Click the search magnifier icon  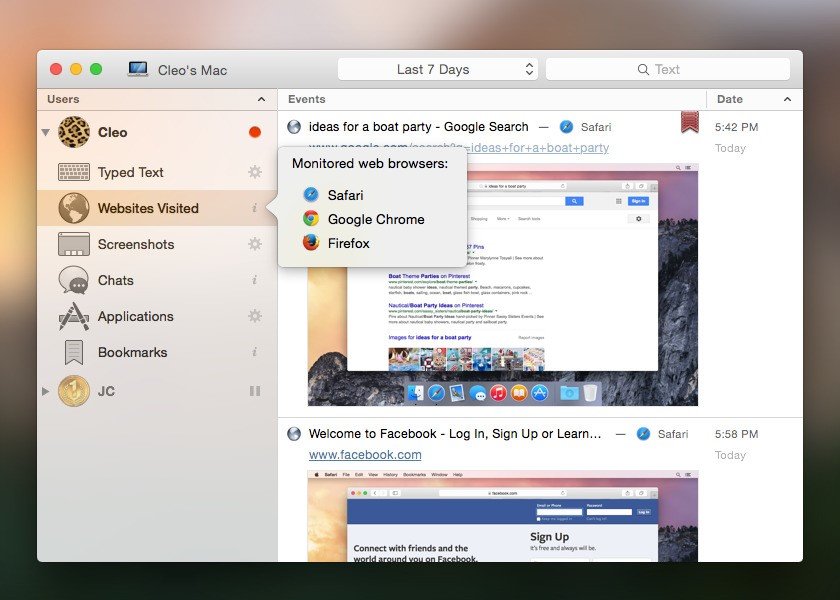click(x=643, y=69)
